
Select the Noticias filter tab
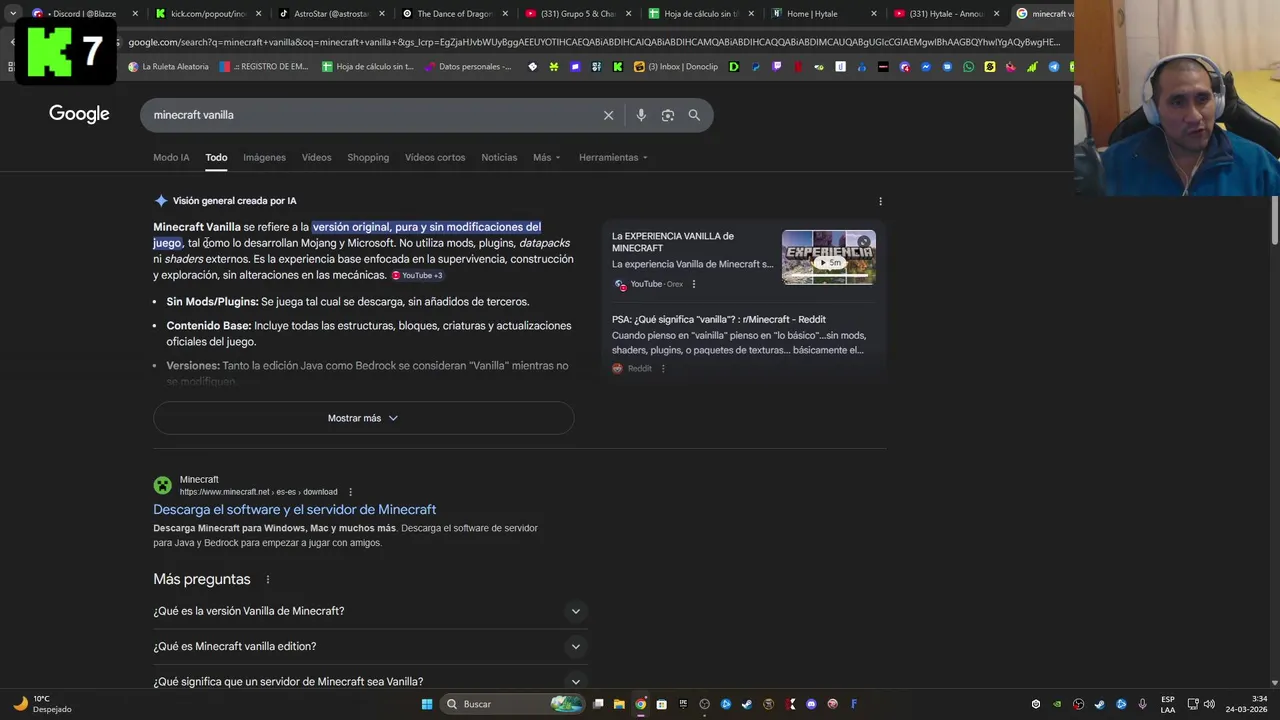[x=499, y=158]
